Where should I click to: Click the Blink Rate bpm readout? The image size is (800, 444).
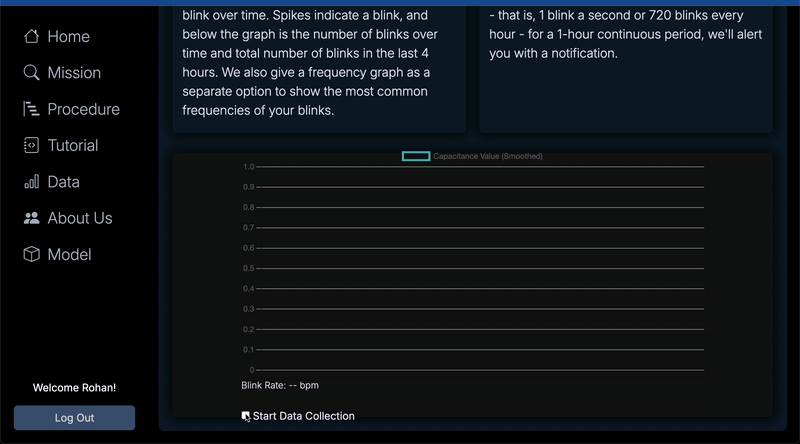pyautogui.click(x=280, y=385)
